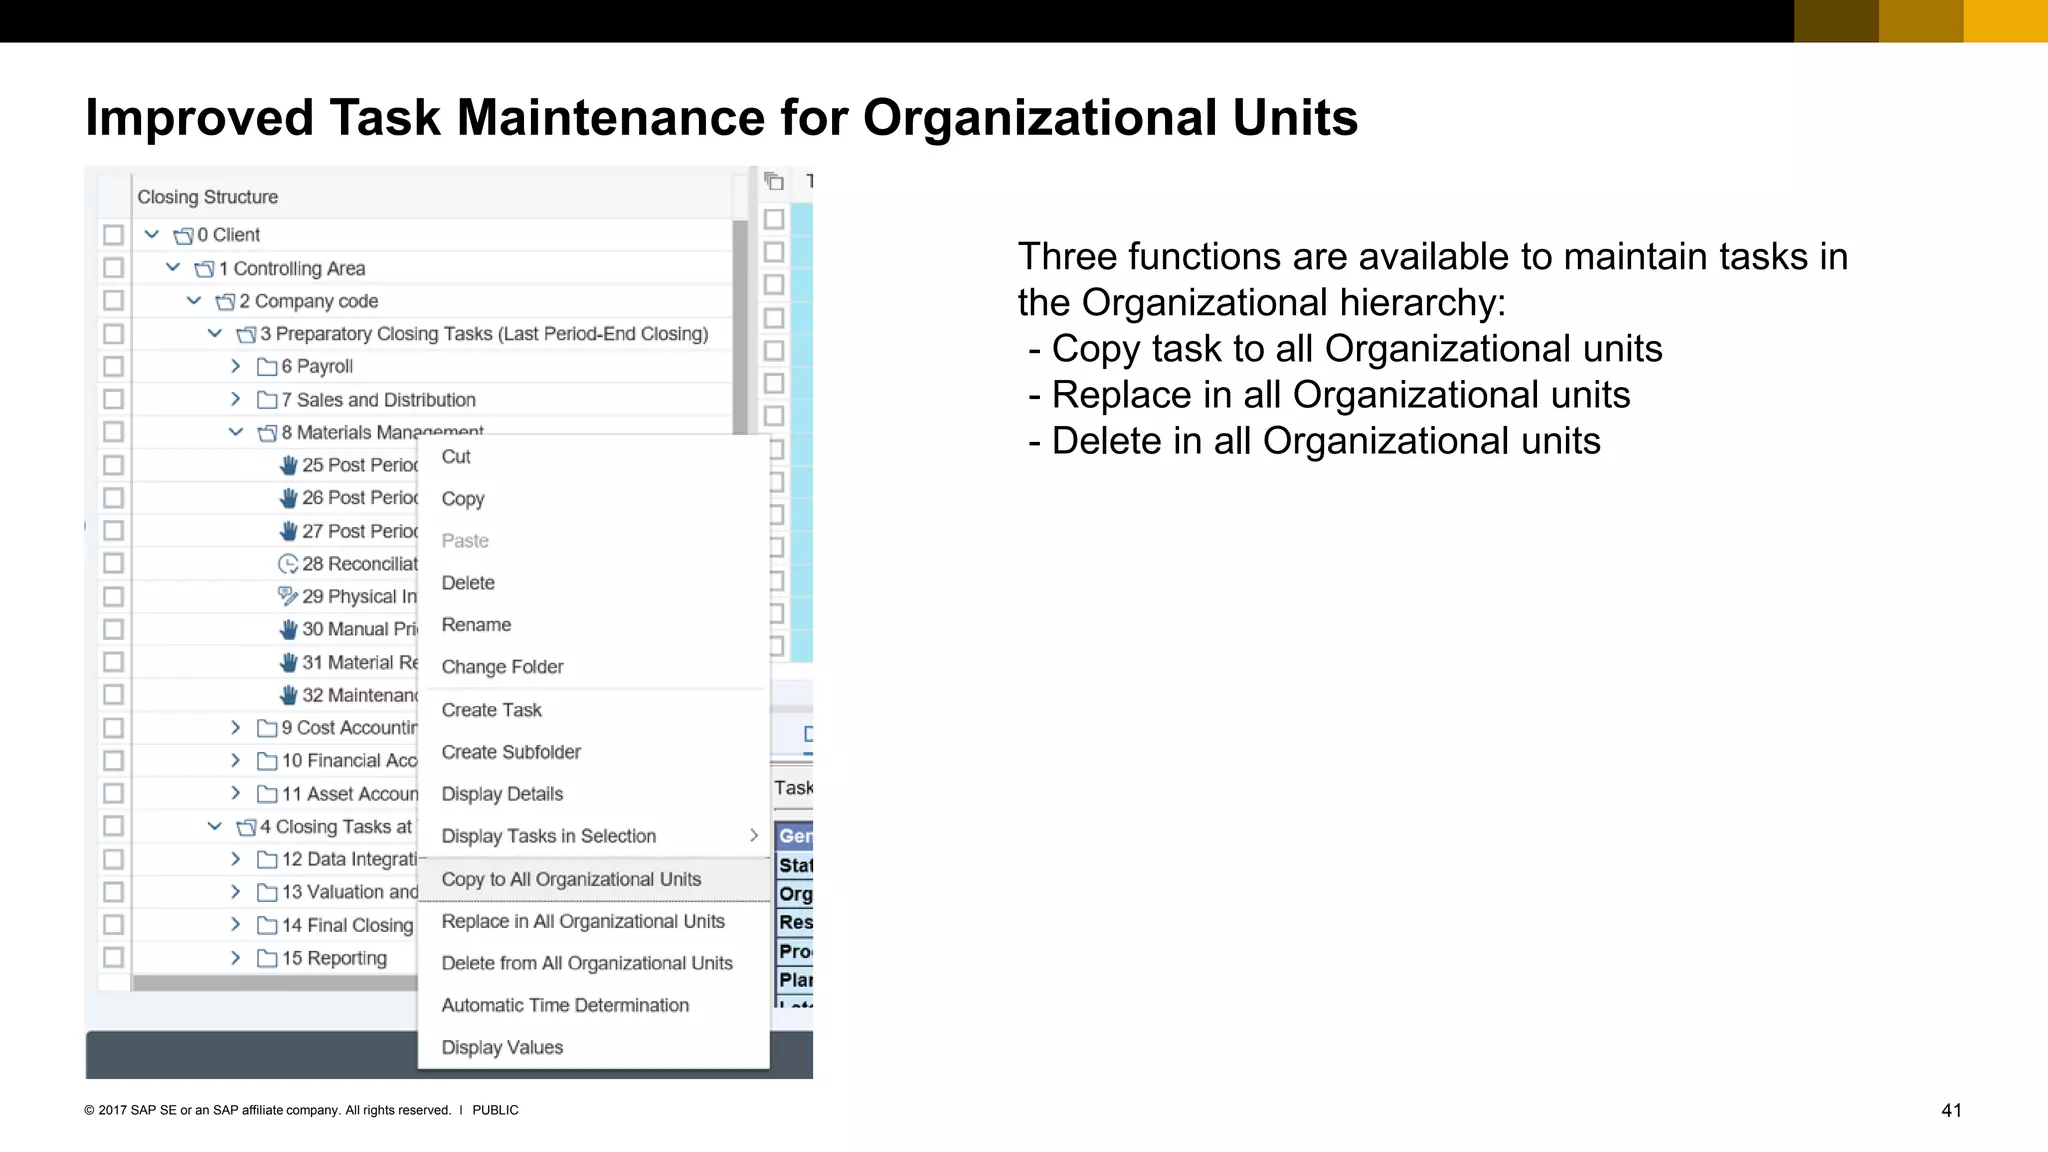
Task: Select Replace in All Organizational Units
Action: pyautogui.click(x=583, y=921)
